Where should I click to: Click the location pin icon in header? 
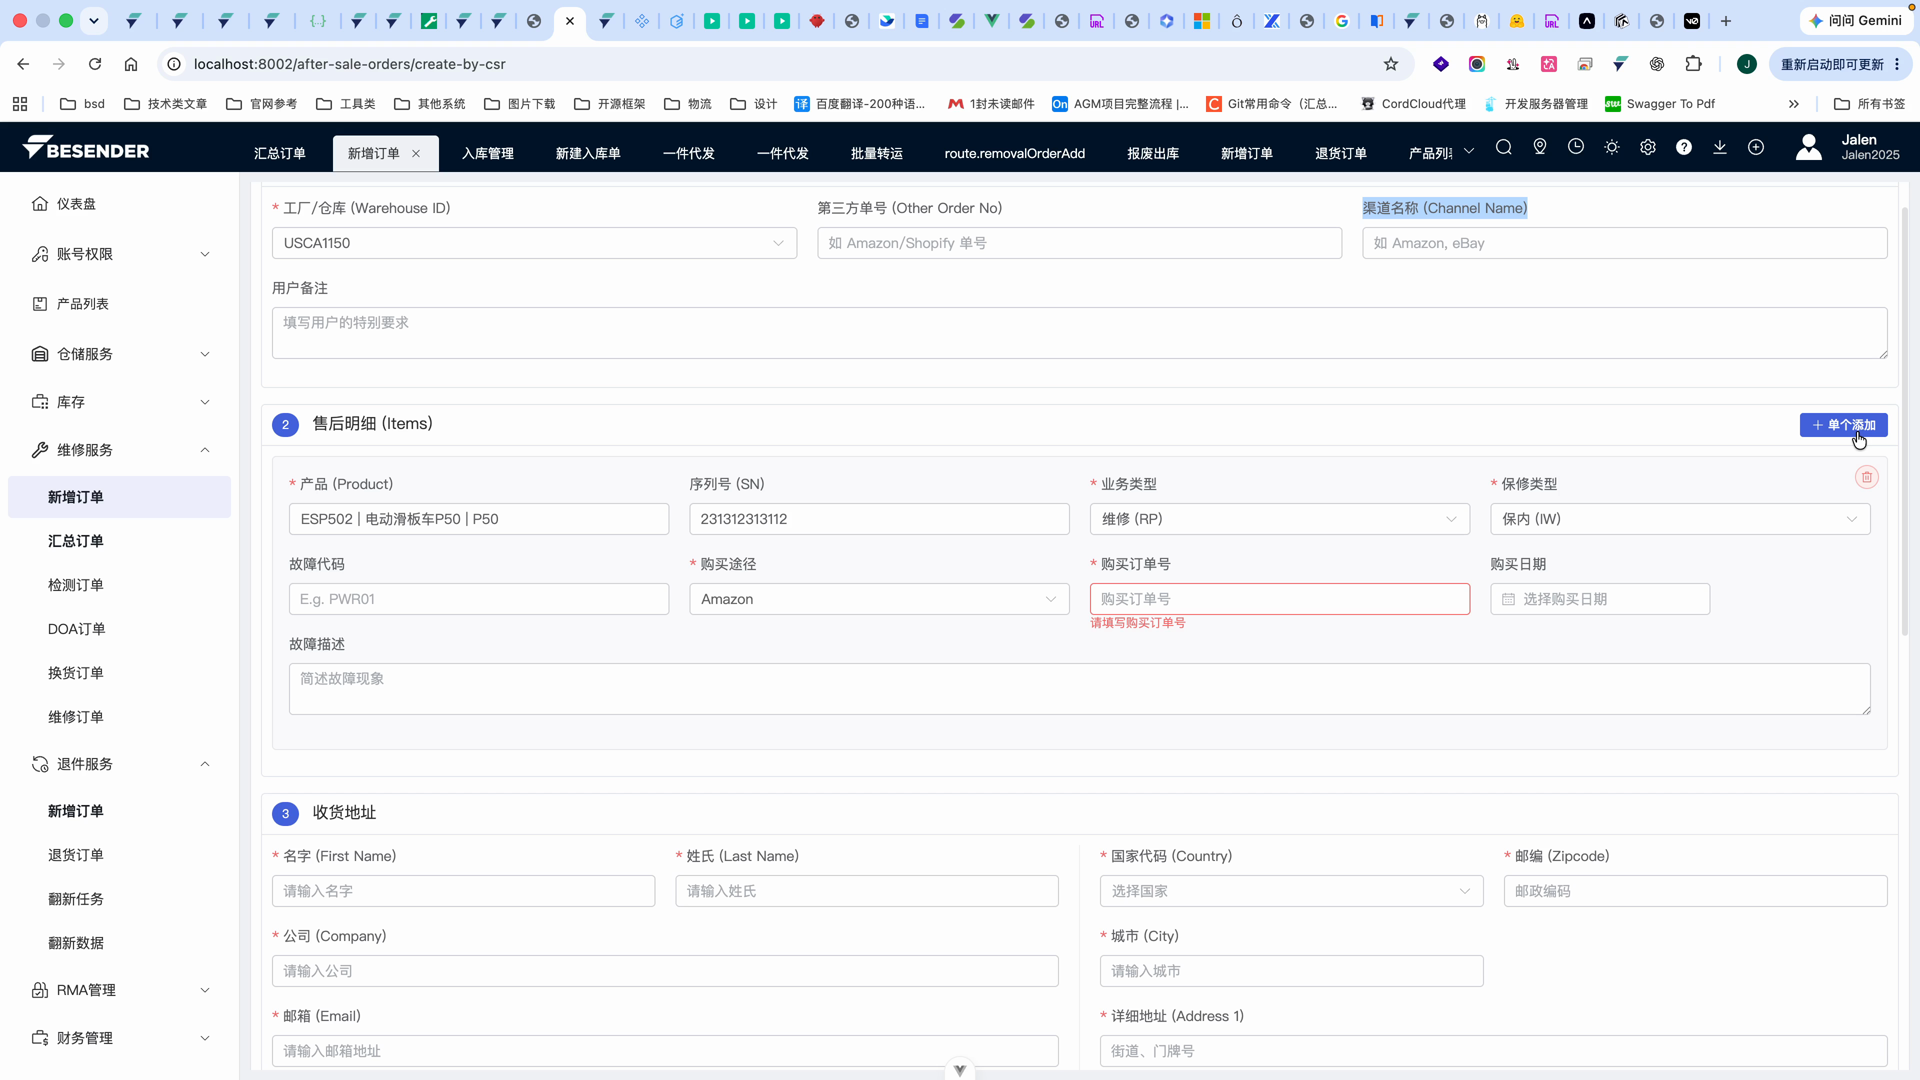1540,147
